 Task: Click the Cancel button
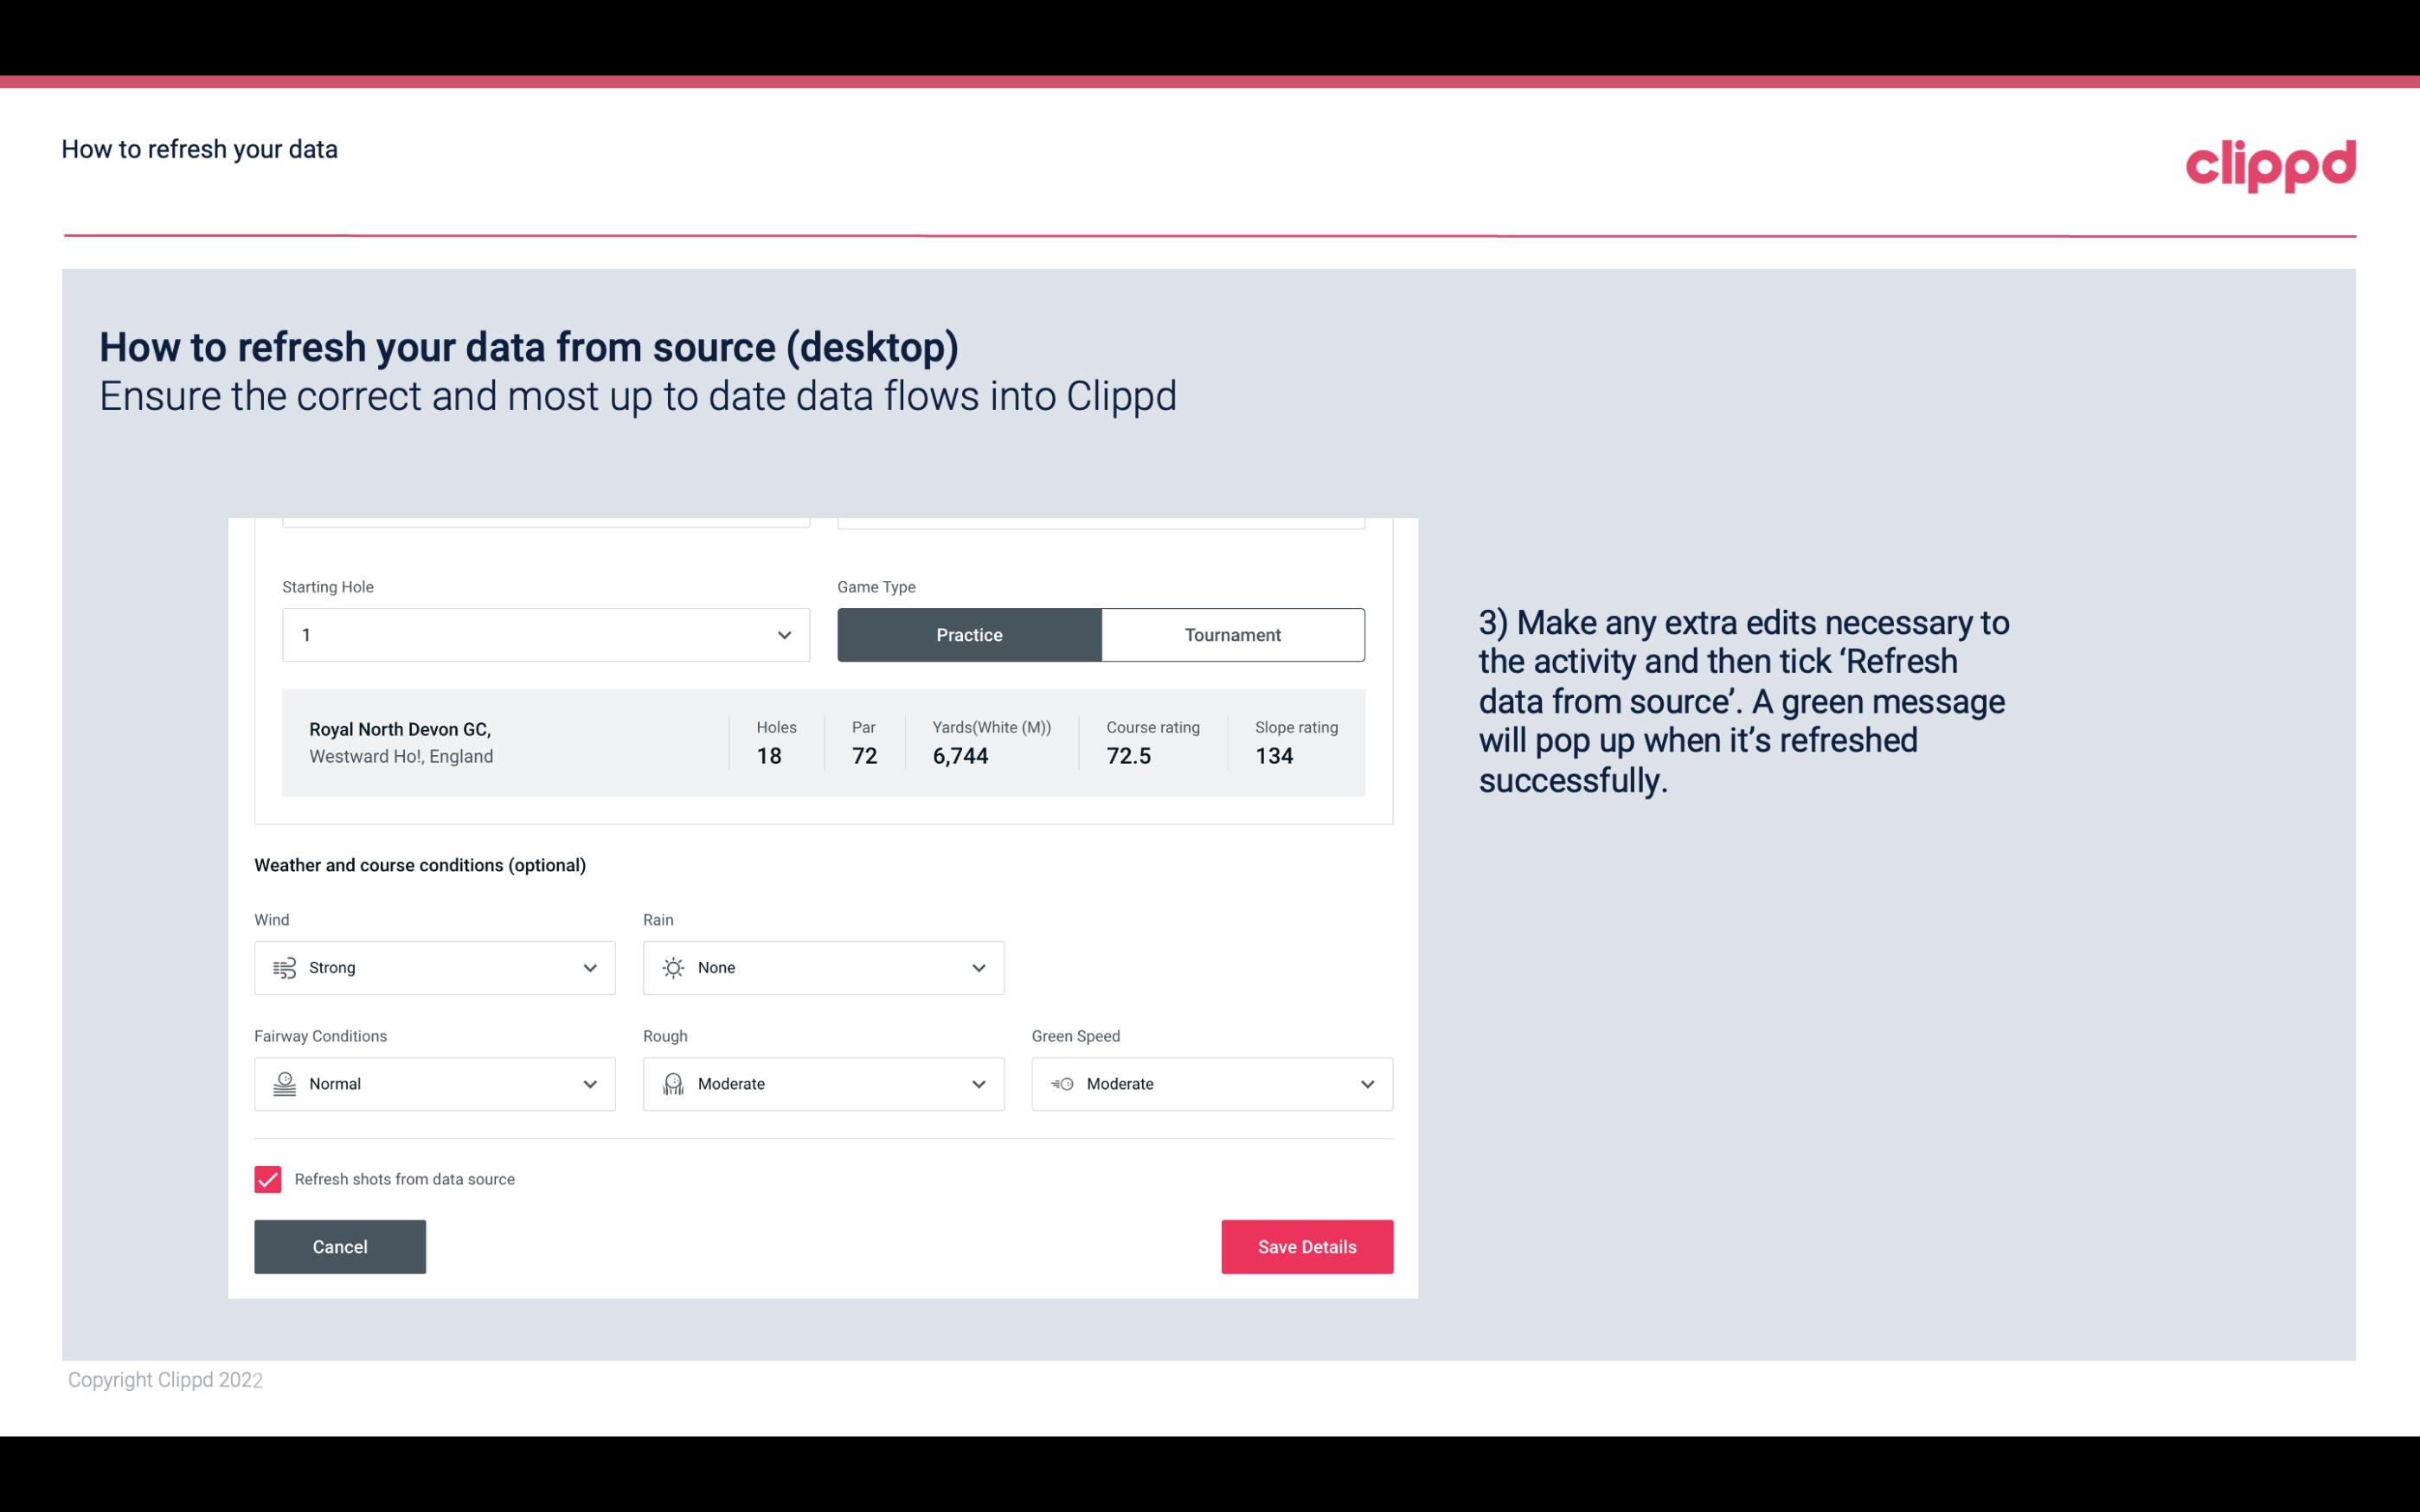pyautogui.click(x=340, y=1246)
